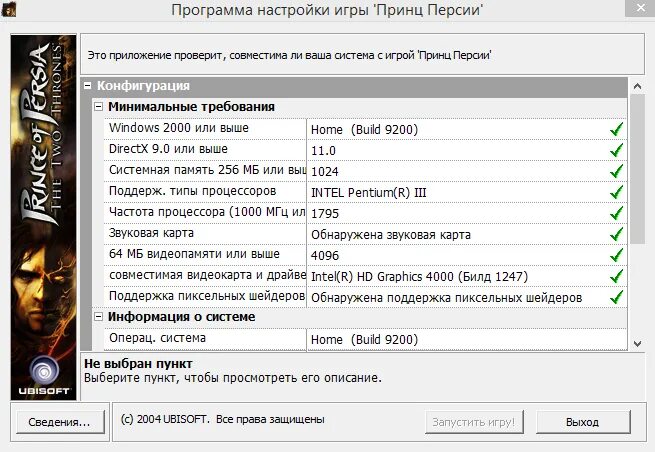Viewport: 655px width, 452px height.
Task: Collapse the Конфигурация section
Action: coord(88,86)
